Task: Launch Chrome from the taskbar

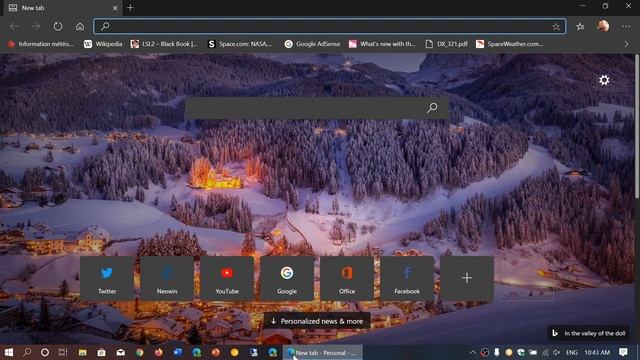Action: tap(140, 352)
